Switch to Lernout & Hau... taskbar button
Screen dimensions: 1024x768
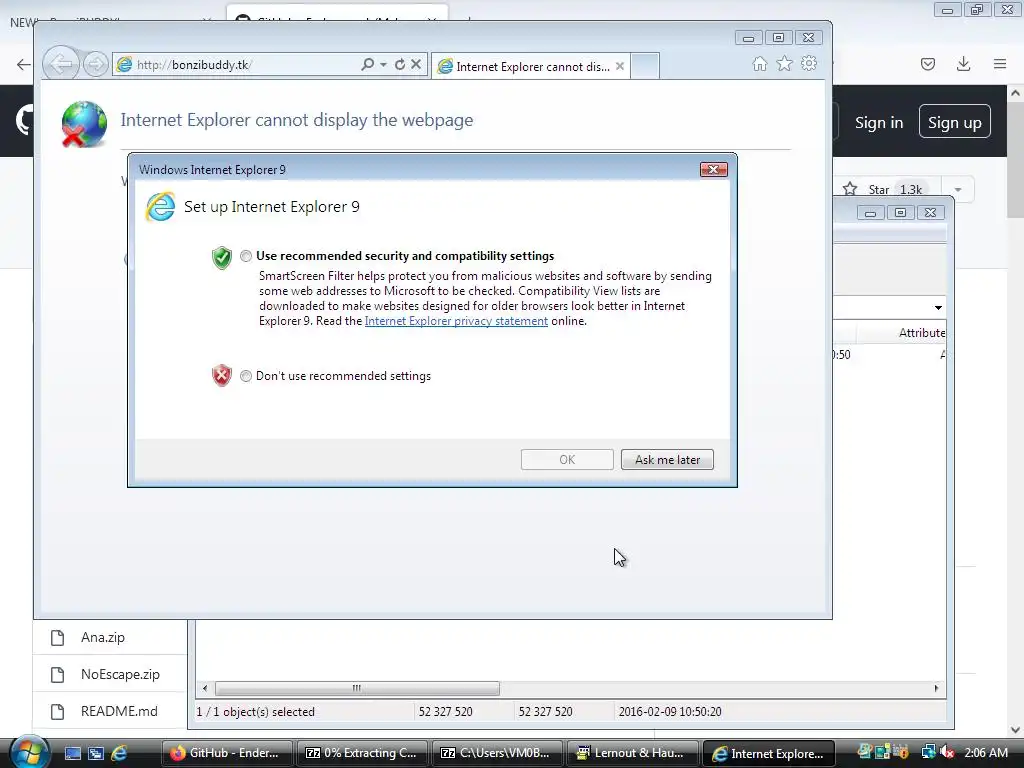click(632, 753)
